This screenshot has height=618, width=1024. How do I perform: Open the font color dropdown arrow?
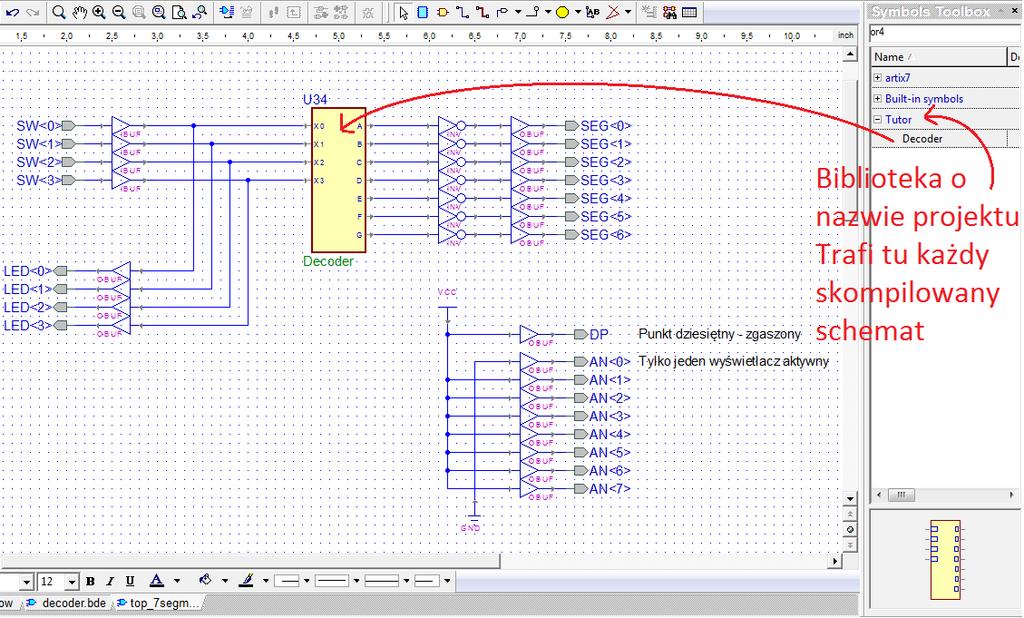176,581
